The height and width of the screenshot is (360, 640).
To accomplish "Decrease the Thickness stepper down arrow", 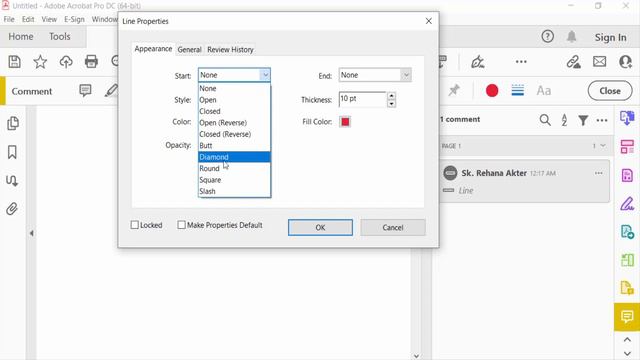I will pos(391,103).
